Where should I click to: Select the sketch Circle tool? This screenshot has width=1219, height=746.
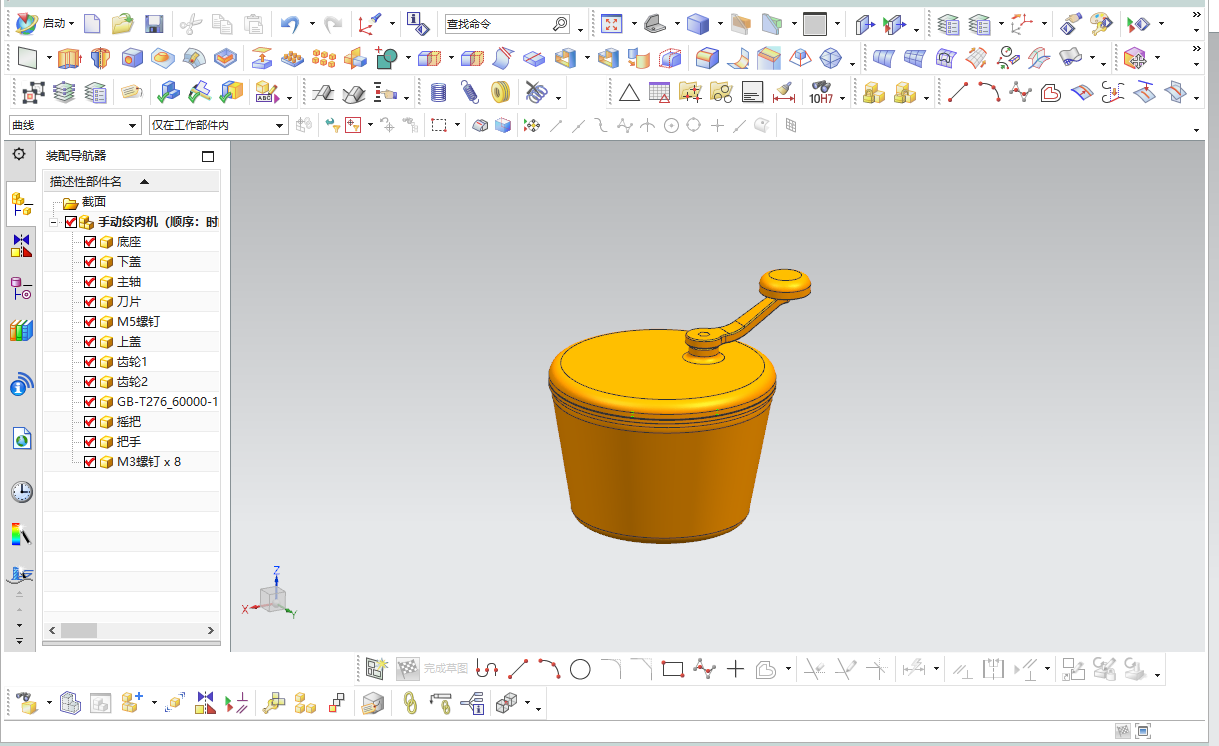point(580,668)
